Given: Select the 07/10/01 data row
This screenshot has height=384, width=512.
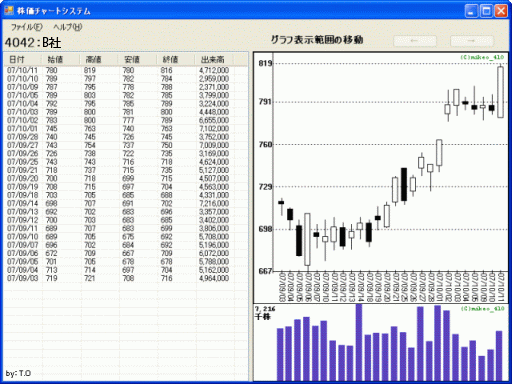Looking at the screenshot, I should (x=126, y=129).
